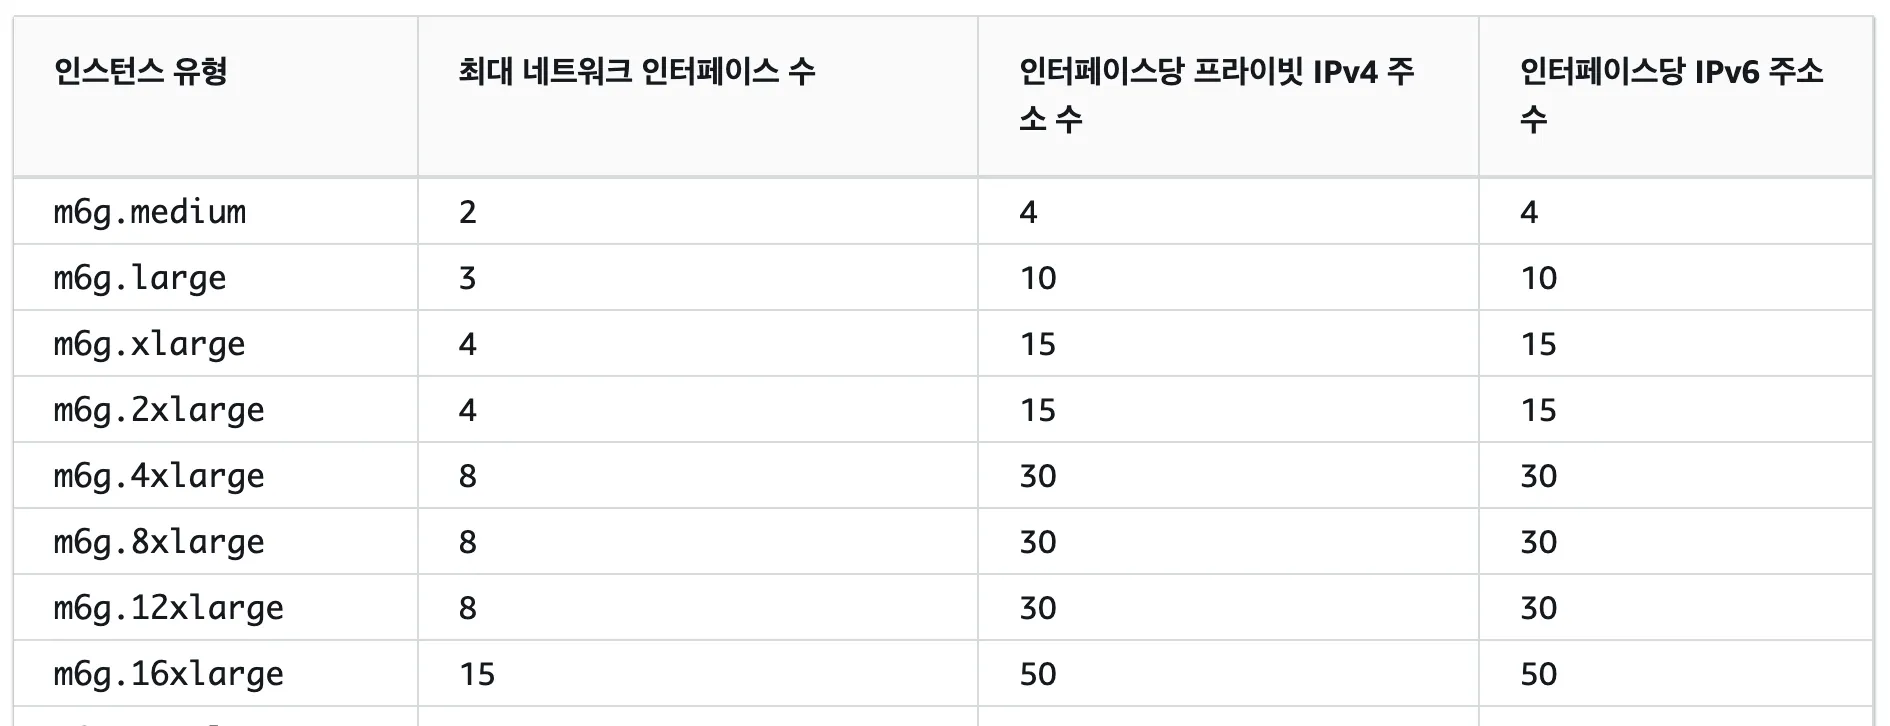Click the m6g.2xlarge row label

coord(159,410)
